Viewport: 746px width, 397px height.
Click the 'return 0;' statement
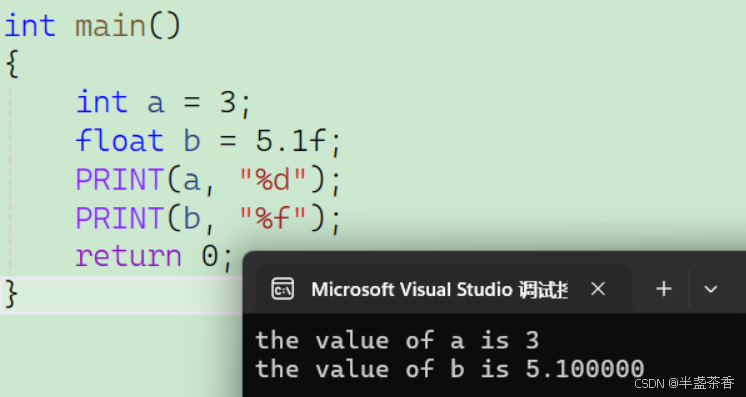click(154, 257)
